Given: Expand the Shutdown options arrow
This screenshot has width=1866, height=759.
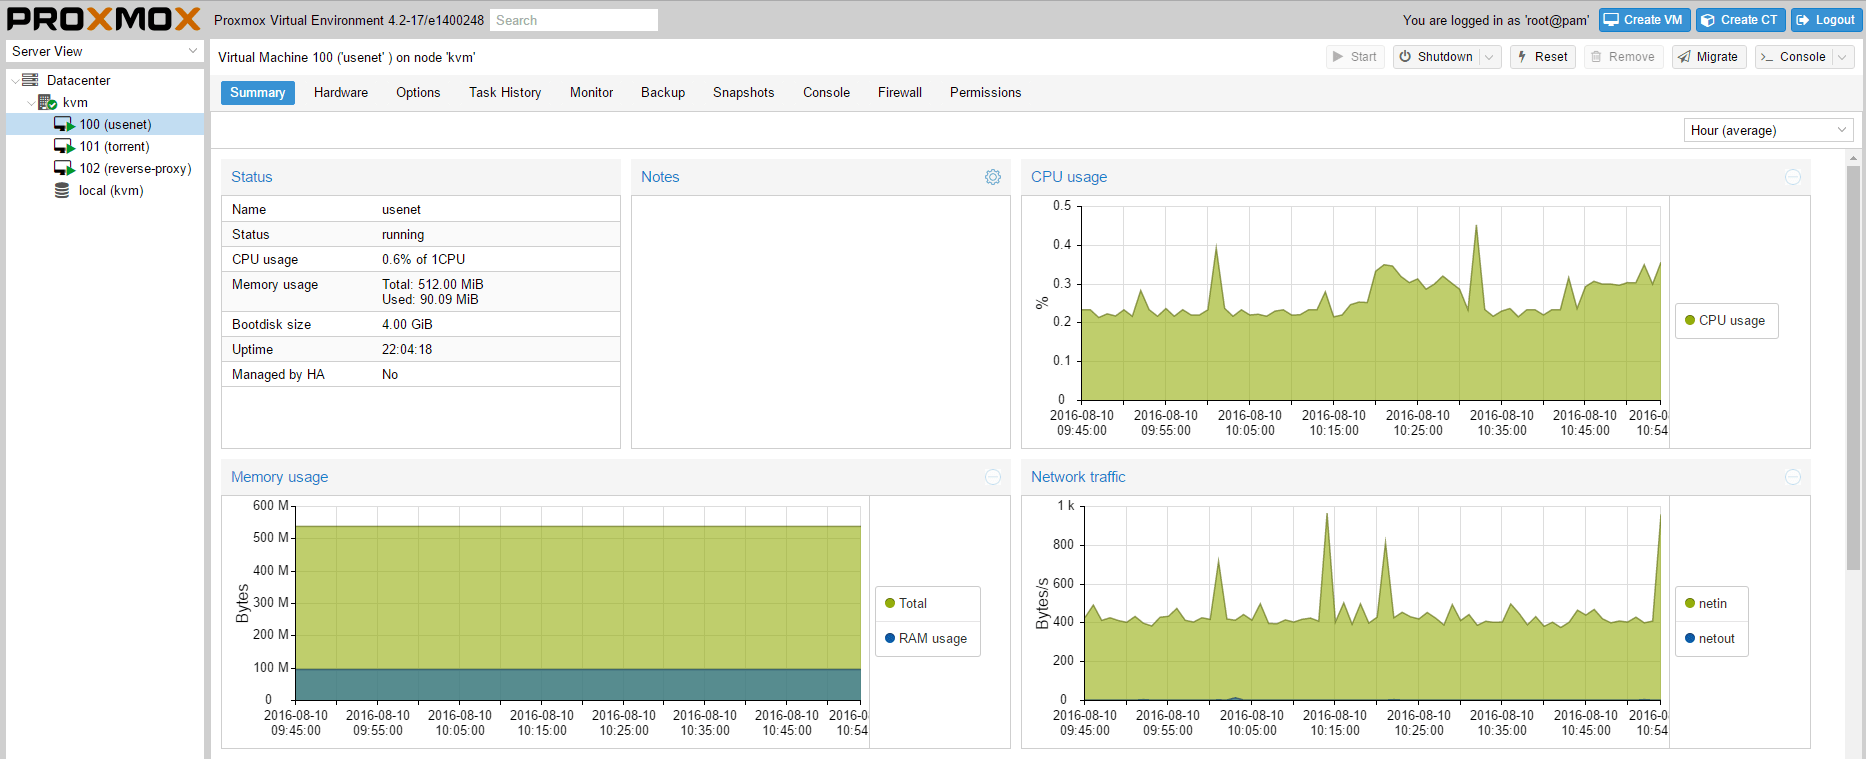Looking at the screenshot, I should point(1489,57).
